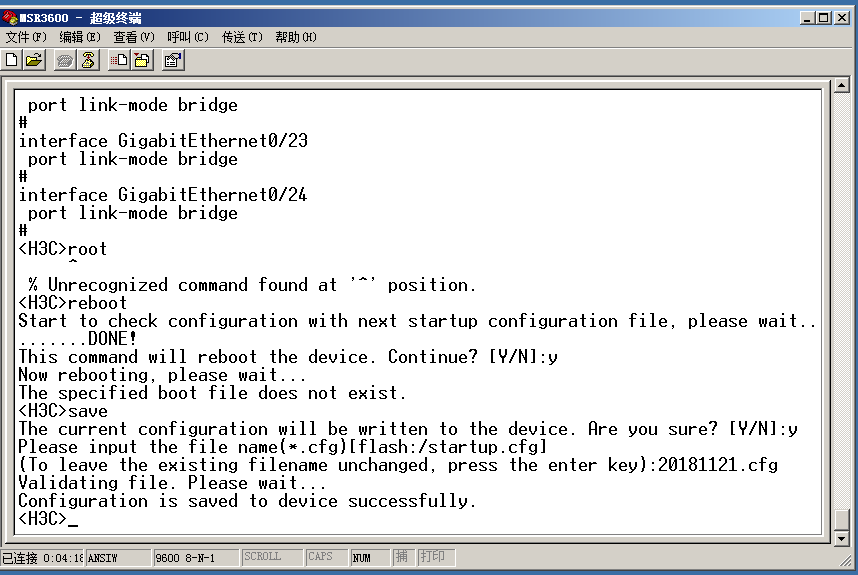This screenshot has height=575, width=858.
Task: Click the Disconnect phone toolbar icon
Action: pyautogui.click(x=88, y=61)
